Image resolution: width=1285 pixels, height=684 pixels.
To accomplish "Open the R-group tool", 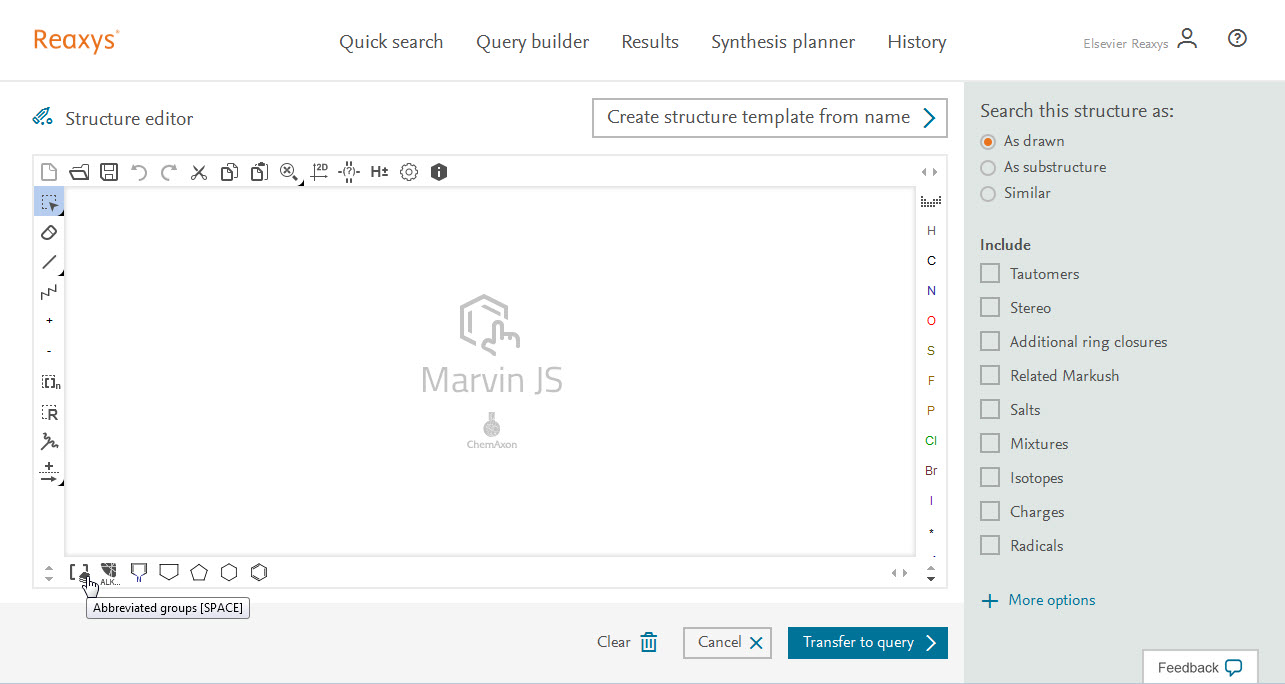I will (x=49, y=412).
